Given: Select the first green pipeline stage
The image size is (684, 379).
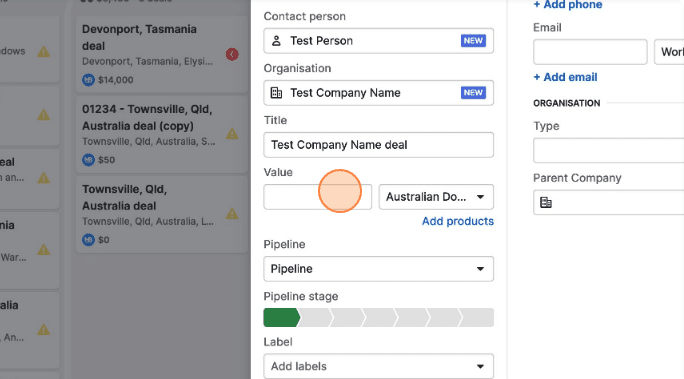Looking at the screenshot, I should tap(281, 318).
